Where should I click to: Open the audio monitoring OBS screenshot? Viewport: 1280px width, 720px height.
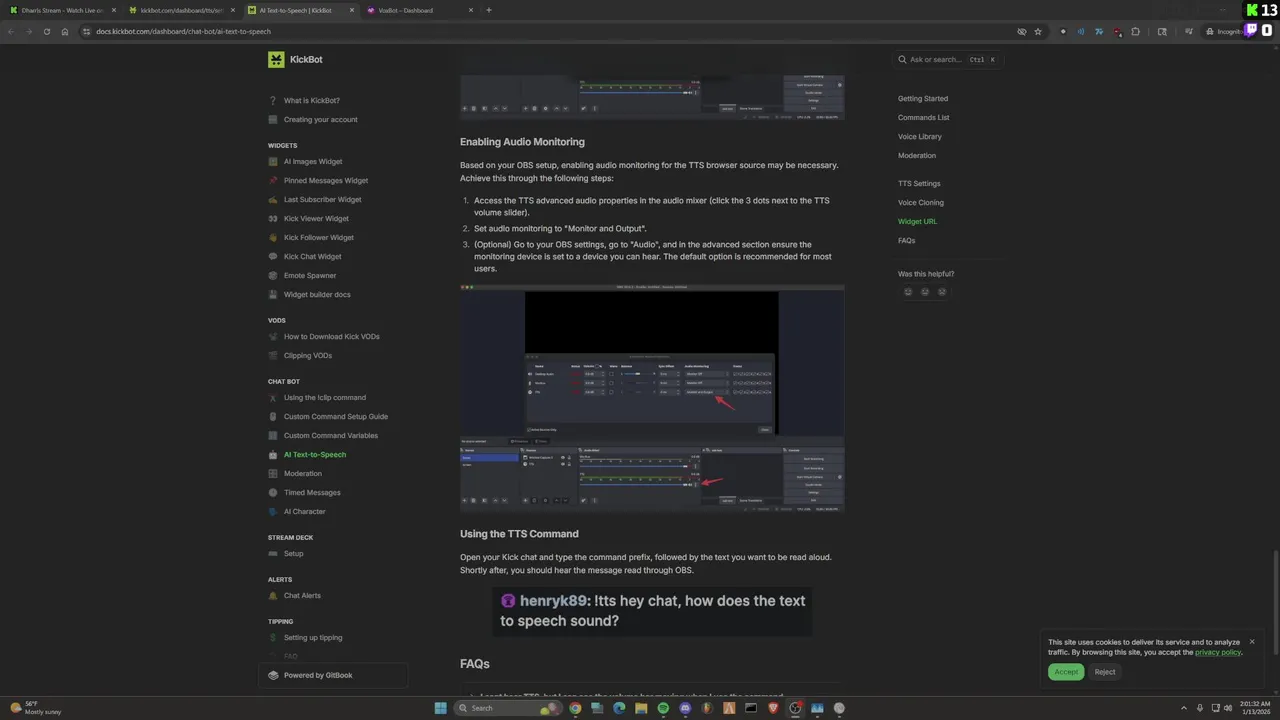pos(652,398)
